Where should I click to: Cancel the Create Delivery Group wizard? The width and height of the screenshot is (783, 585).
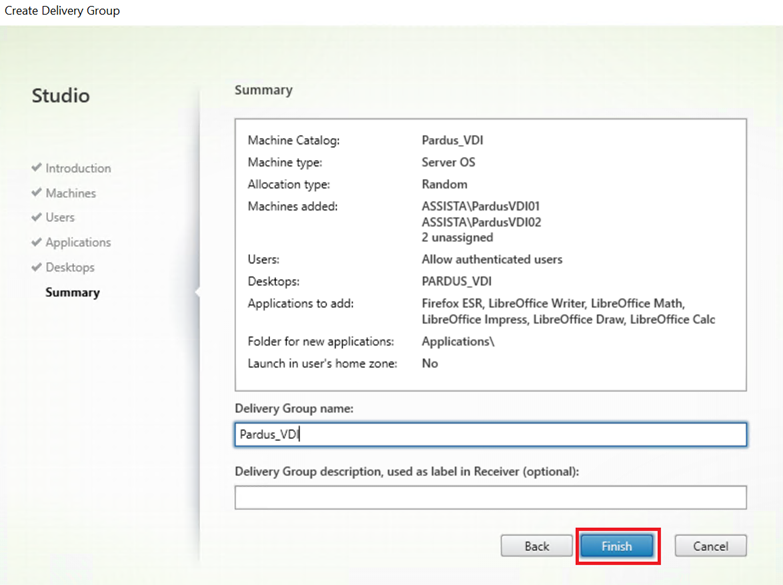(x=711, y=546)
